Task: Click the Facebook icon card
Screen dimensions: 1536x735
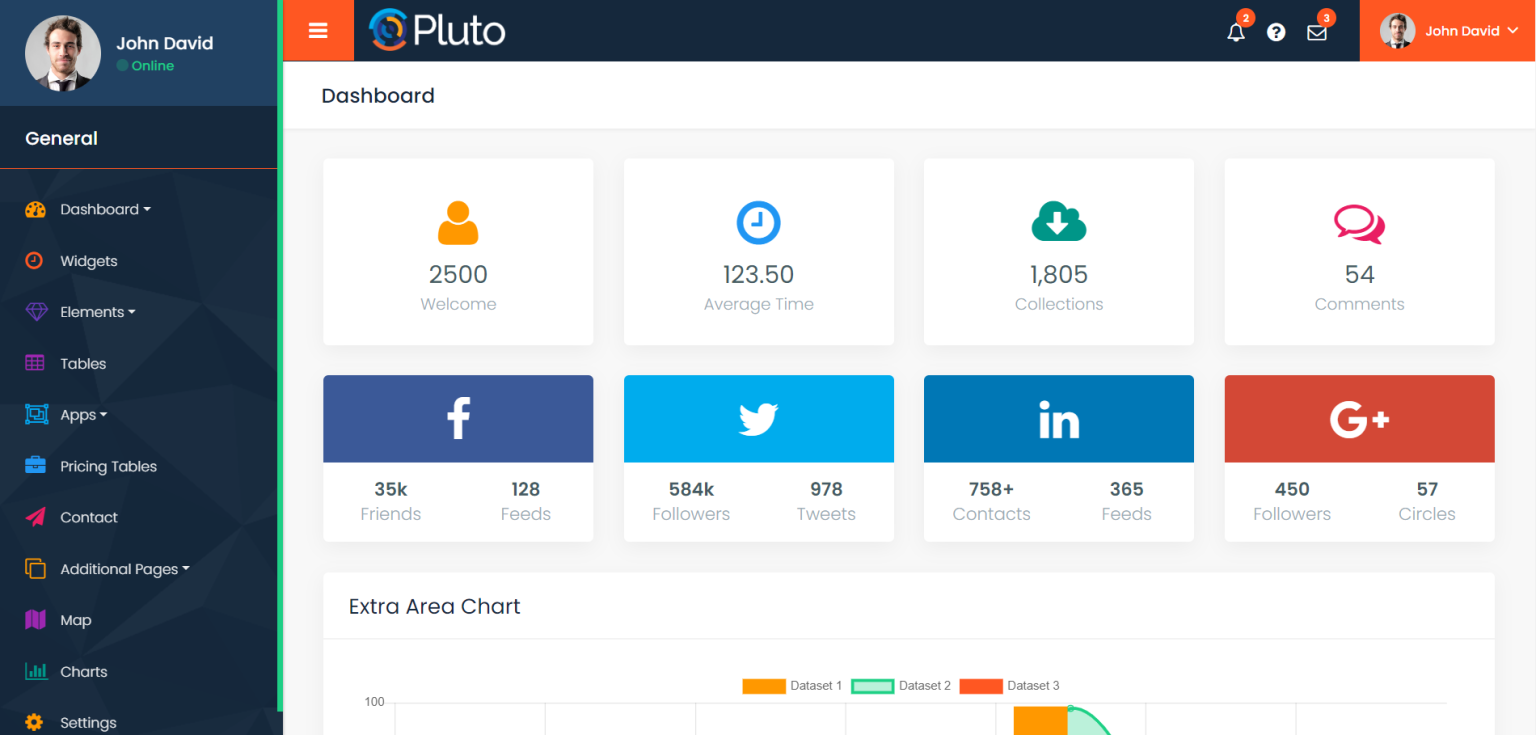Action: click(458, 418)
